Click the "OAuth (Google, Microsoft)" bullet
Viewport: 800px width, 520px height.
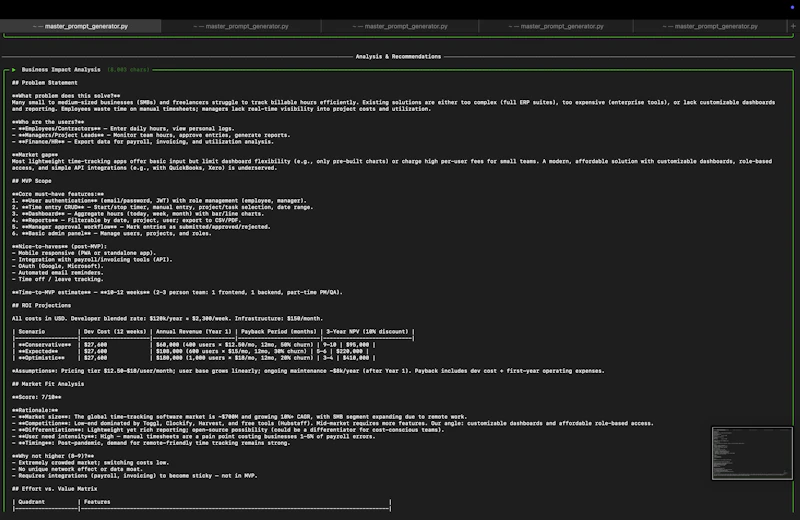58,266
